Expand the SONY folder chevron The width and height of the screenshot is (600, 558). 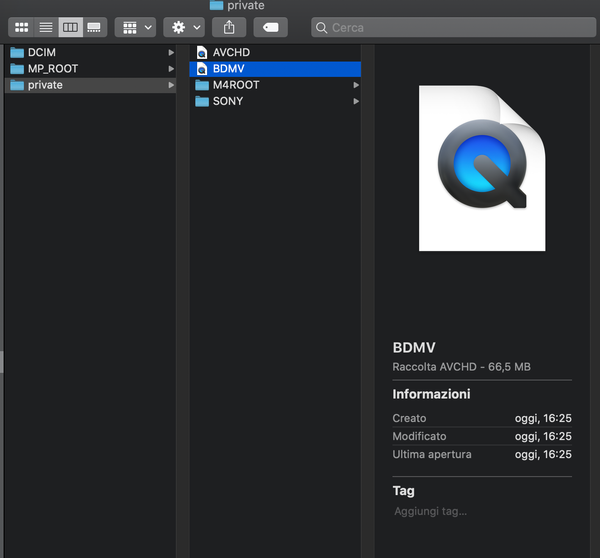(356, 101)
